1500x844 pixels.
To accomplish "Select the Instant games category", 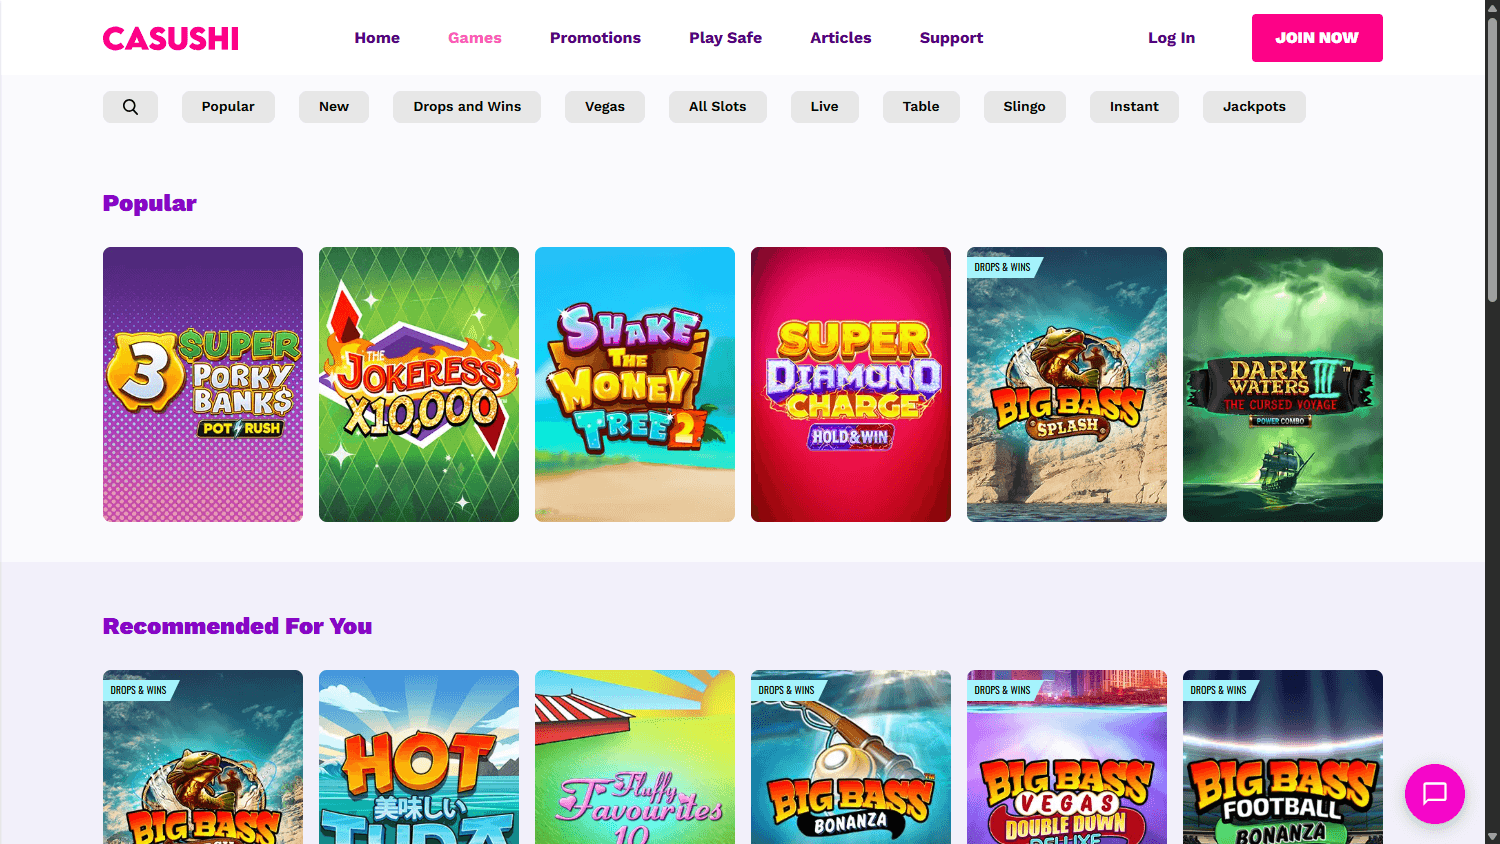I will pos(1134,107).
